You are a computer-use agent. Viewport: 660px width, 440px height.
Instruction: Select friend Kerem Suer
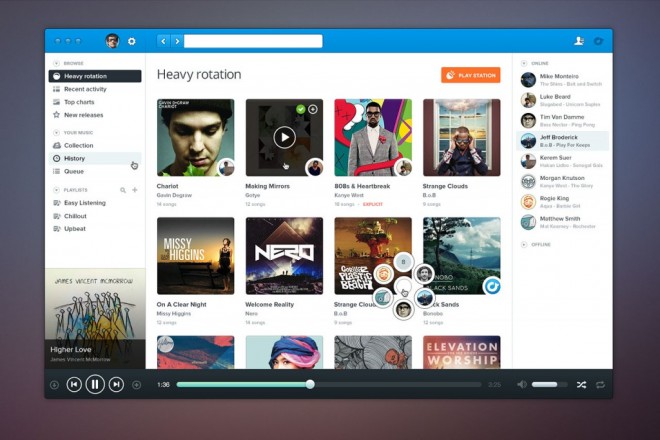pyautogui.click(x=562, y=161)
